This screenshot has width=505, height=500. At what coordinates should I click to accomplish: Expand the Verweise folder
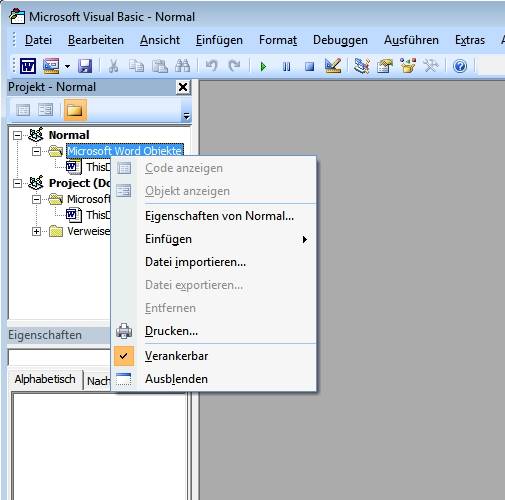tap(36, 231)
